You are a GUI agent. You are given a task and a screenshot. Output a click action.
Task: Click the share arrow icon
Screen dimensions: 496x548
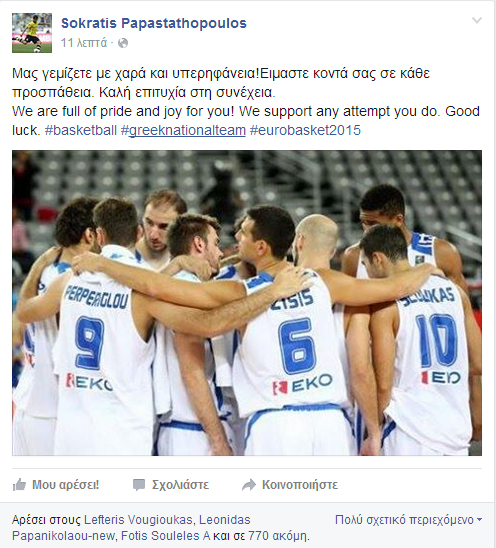(x=249, y=485)
